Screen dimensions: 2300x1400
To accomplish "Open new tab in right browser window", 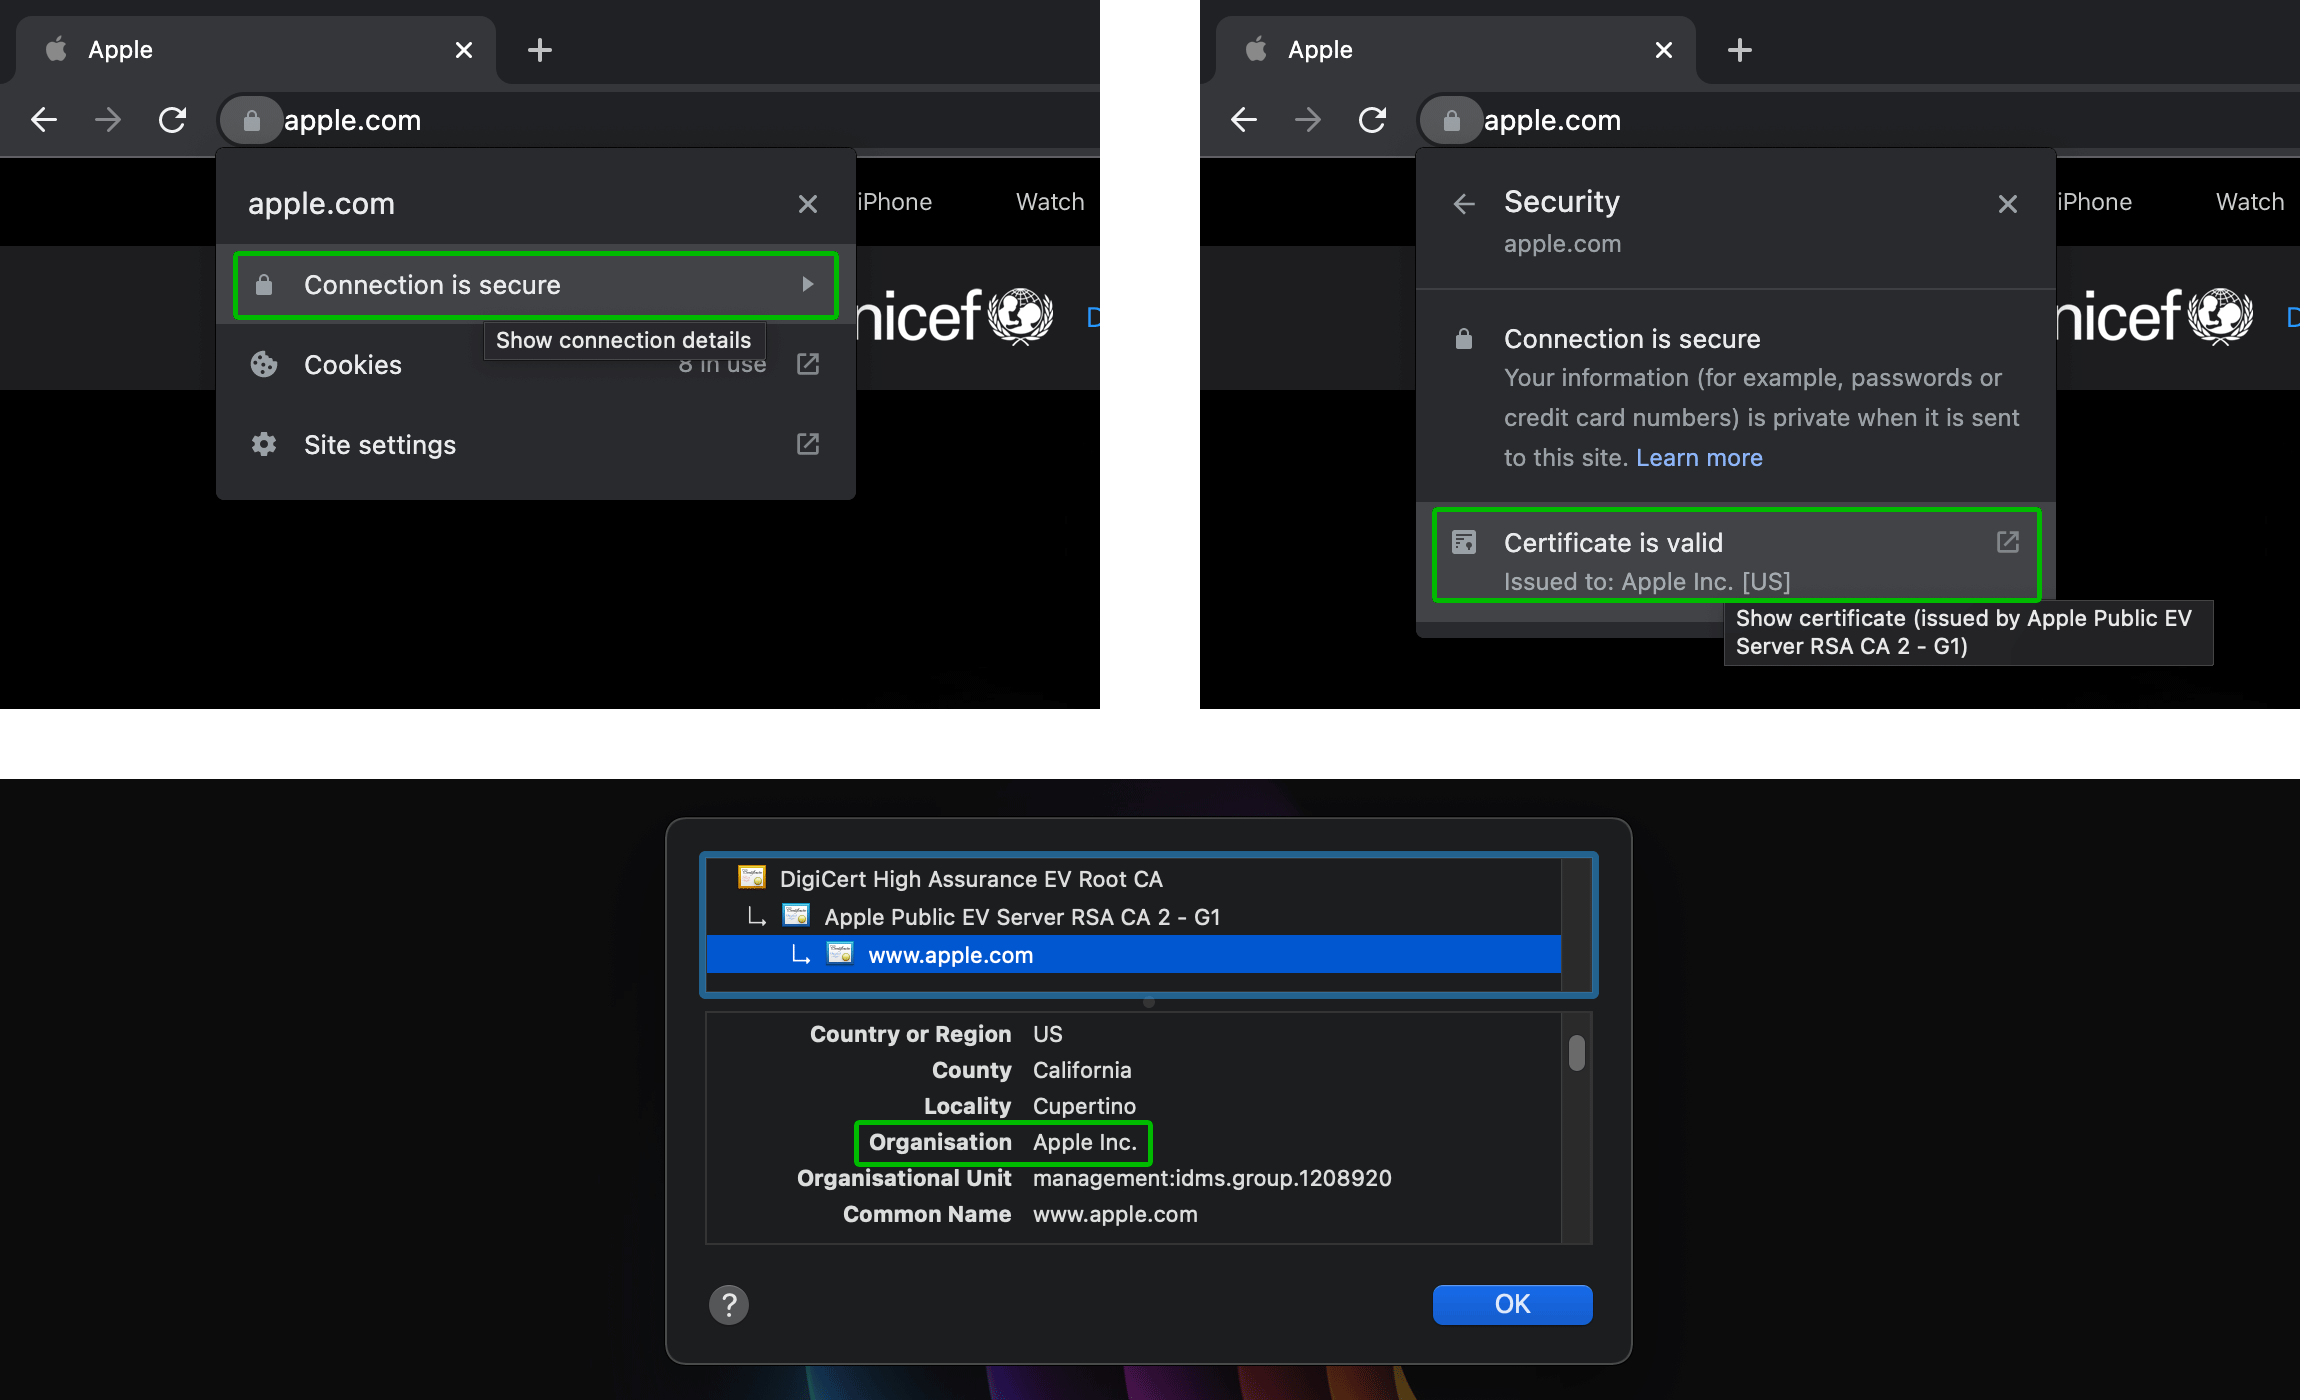I will pos(1740,50).
